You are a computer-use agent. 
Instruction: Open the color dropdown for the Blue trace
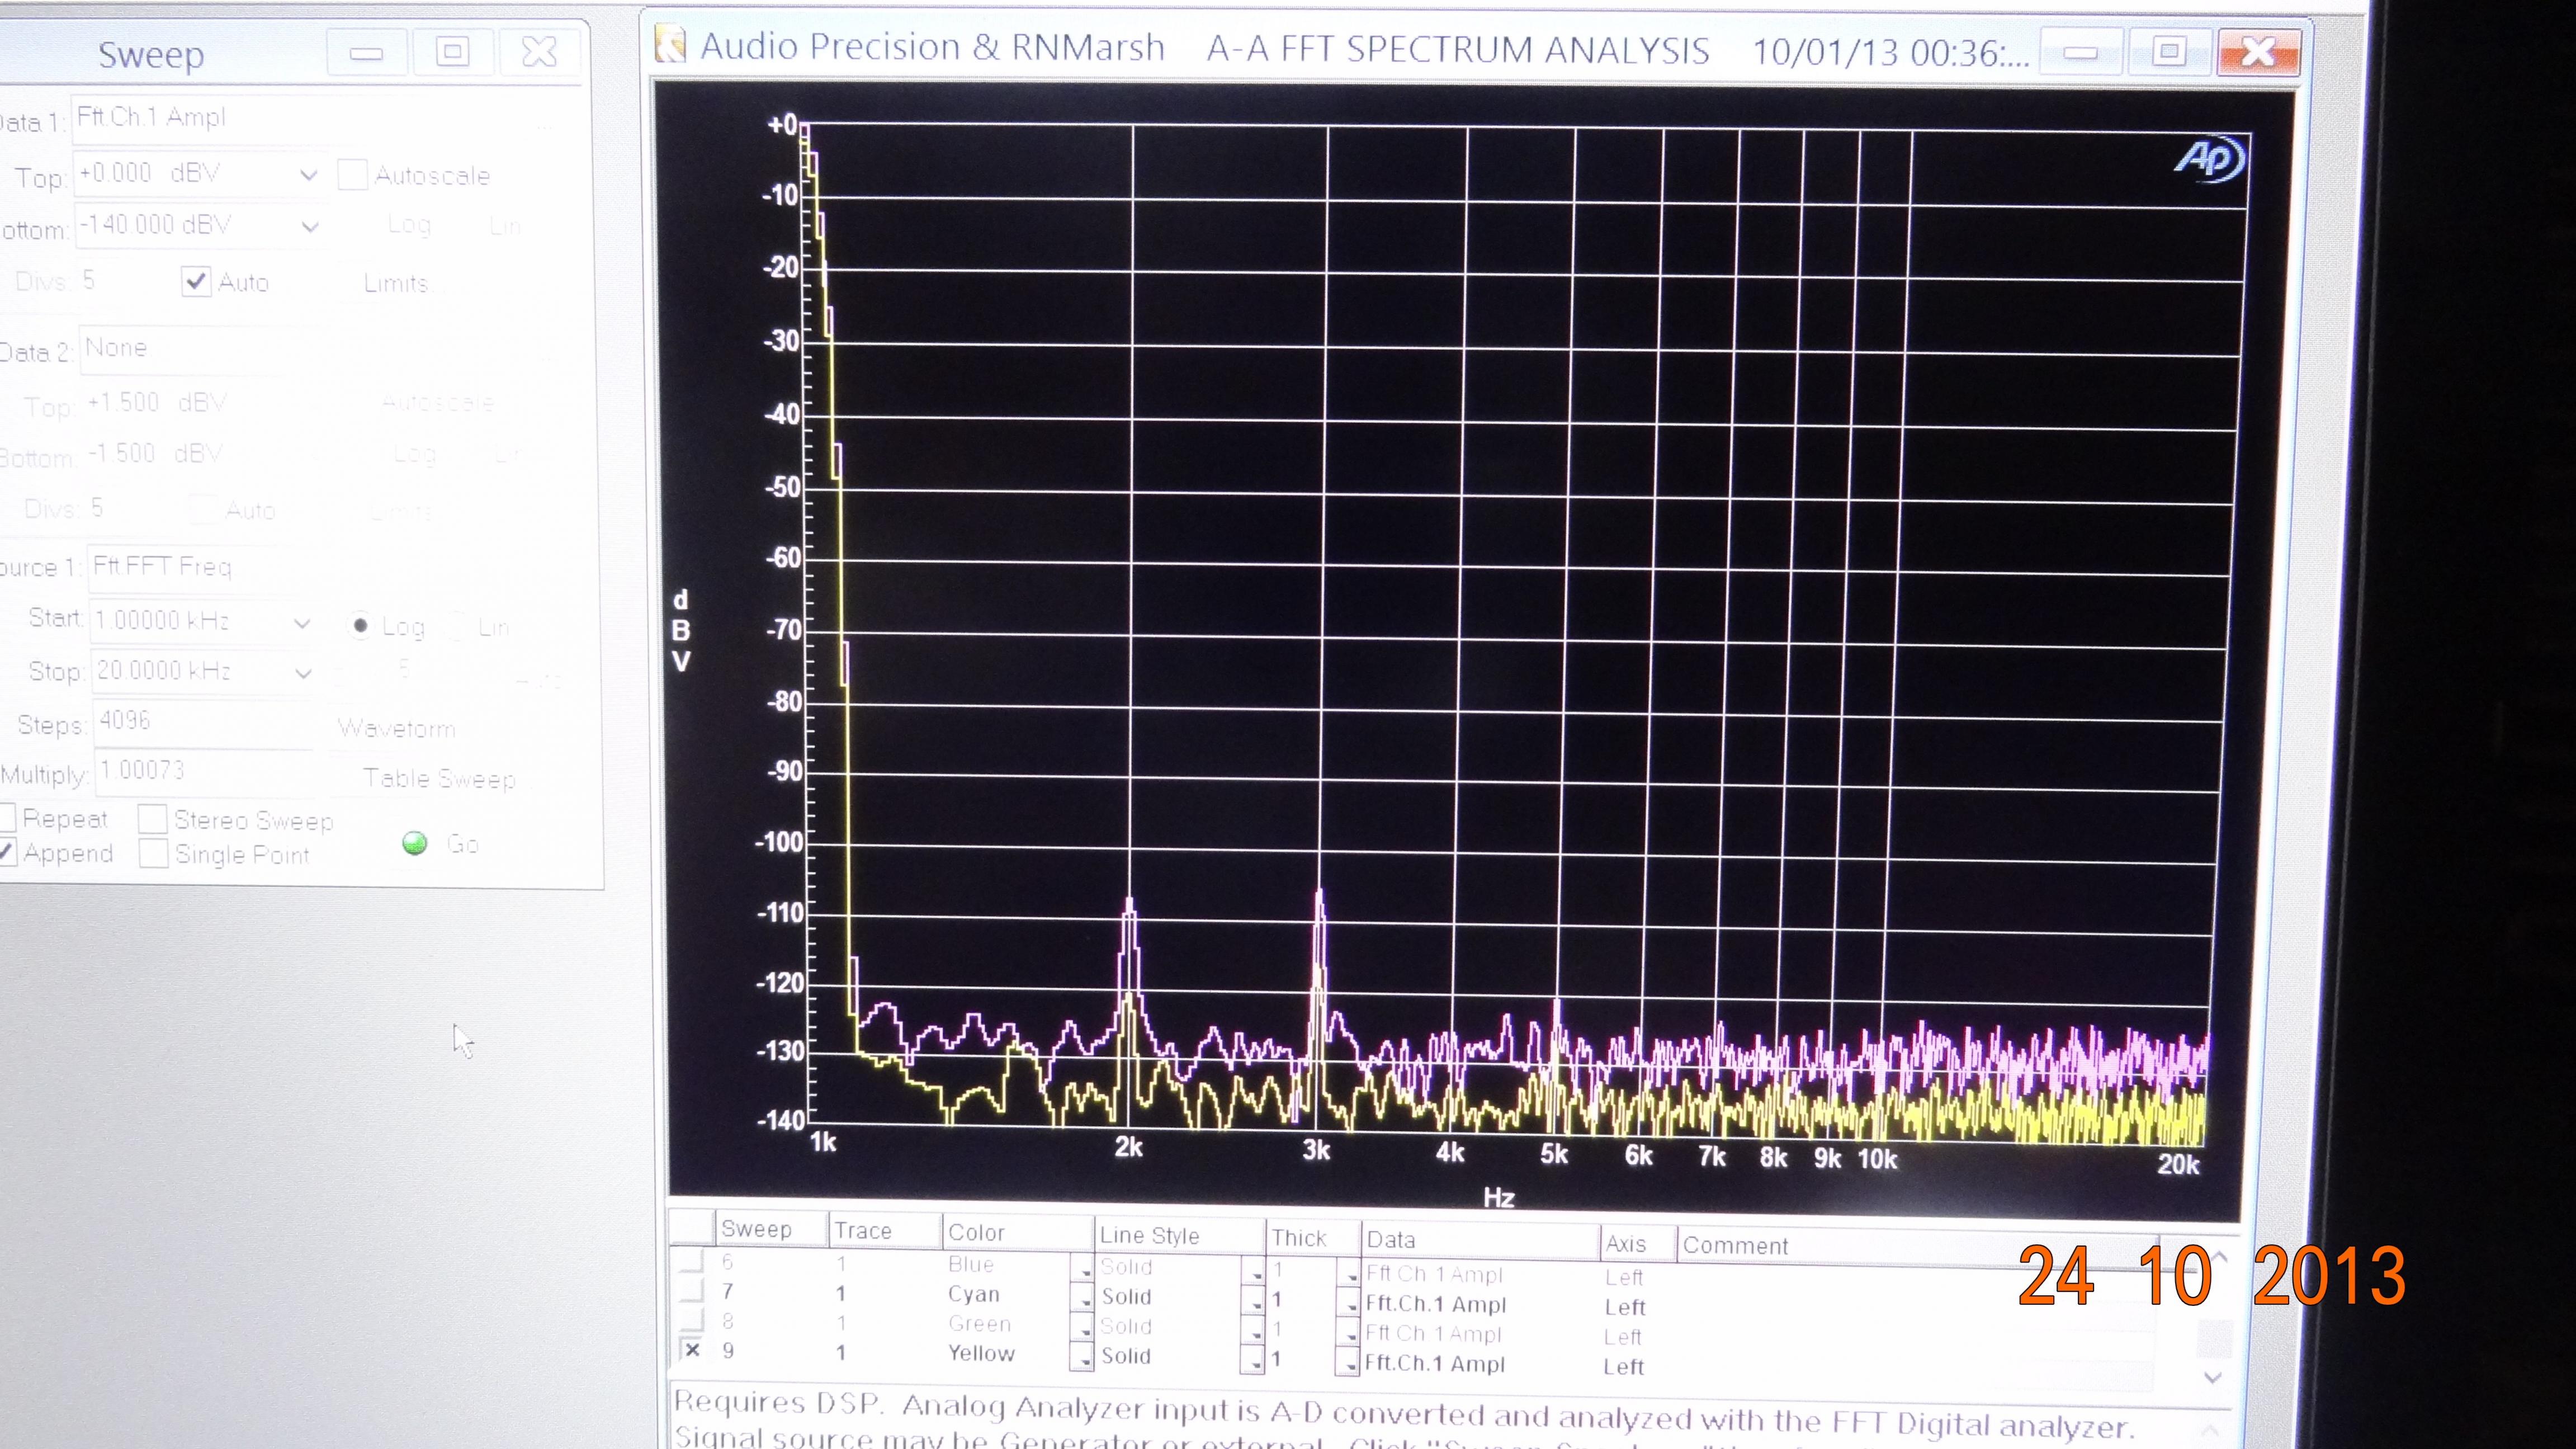1082,1269
